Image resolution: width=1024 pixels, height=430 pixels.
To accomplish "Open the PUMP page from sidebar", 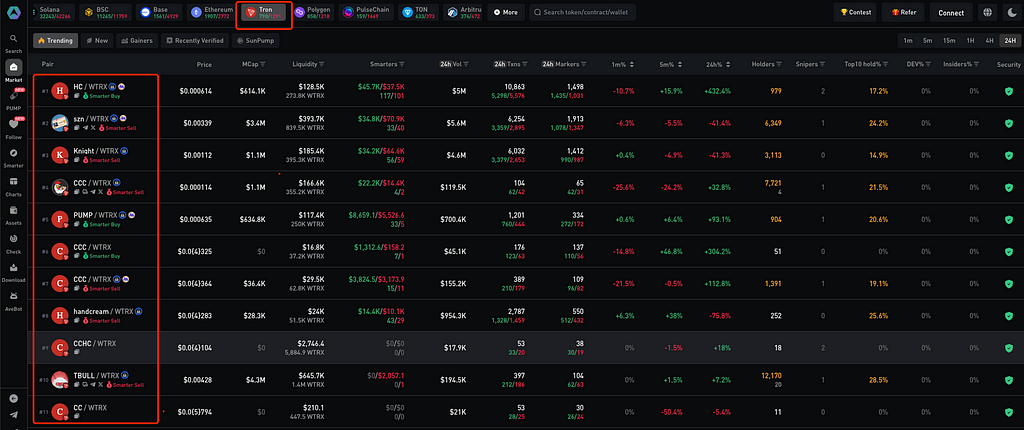I will [14, 100].
